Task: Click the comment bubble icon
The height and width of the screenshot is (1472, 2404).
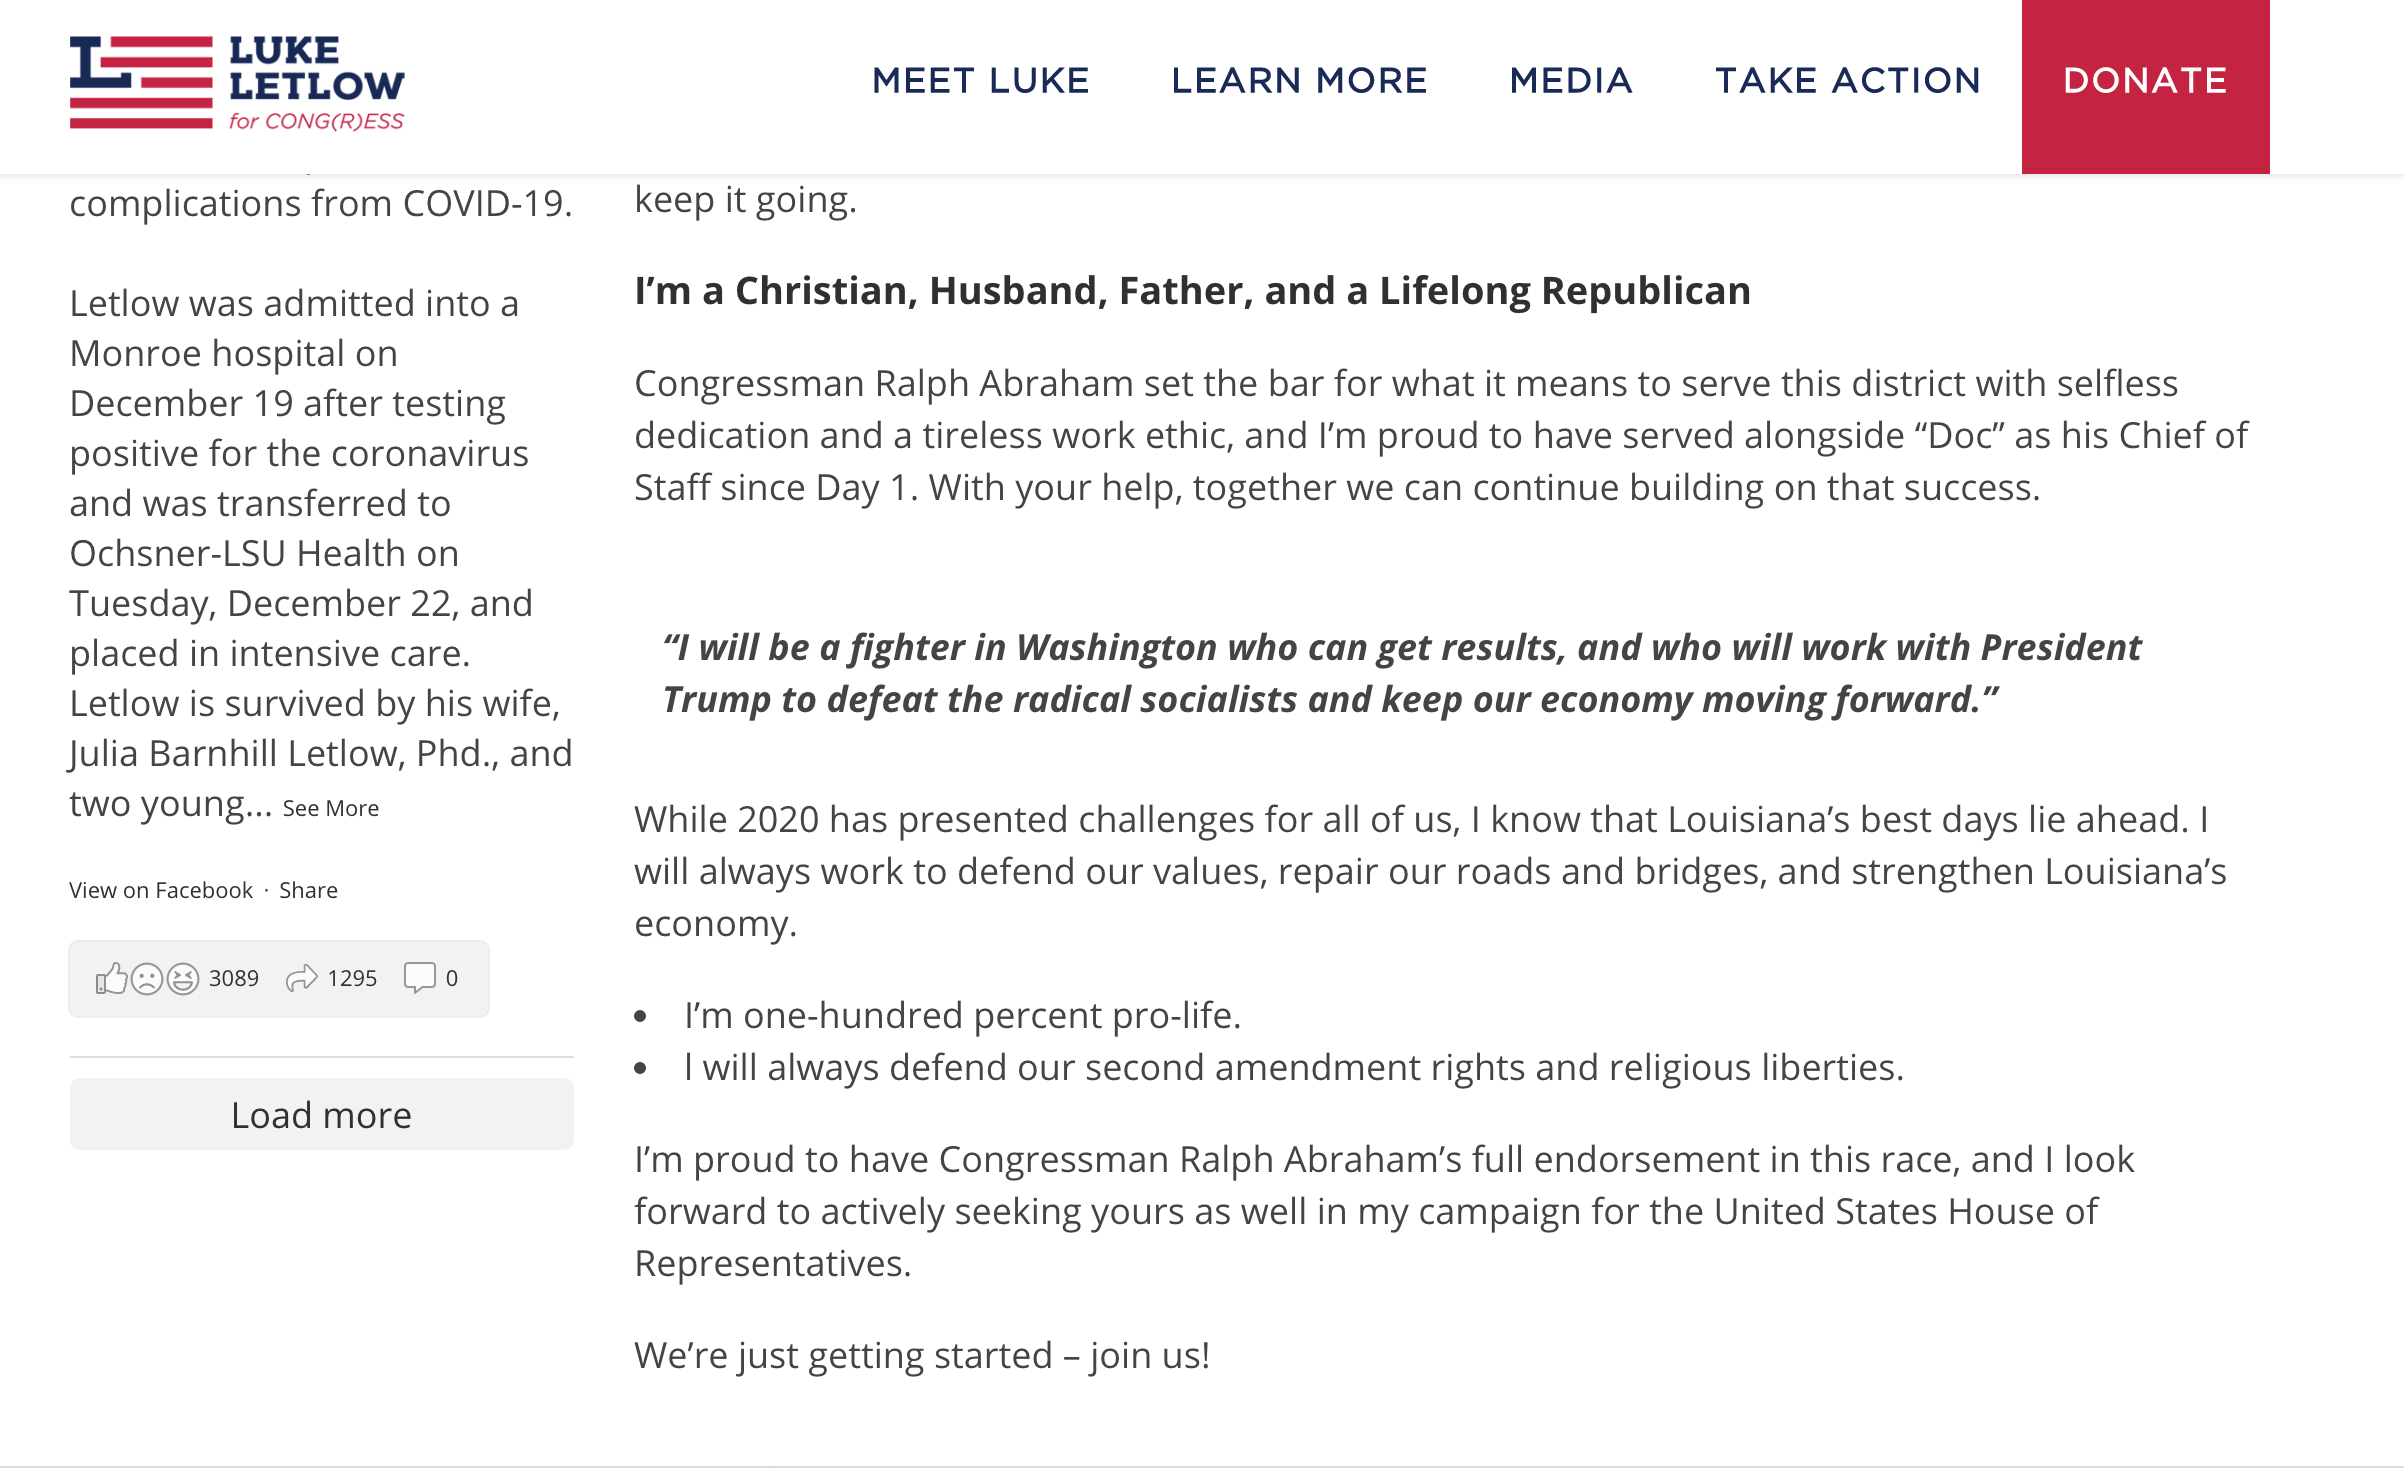Action: pyautogui.click(x=419, y=977)
